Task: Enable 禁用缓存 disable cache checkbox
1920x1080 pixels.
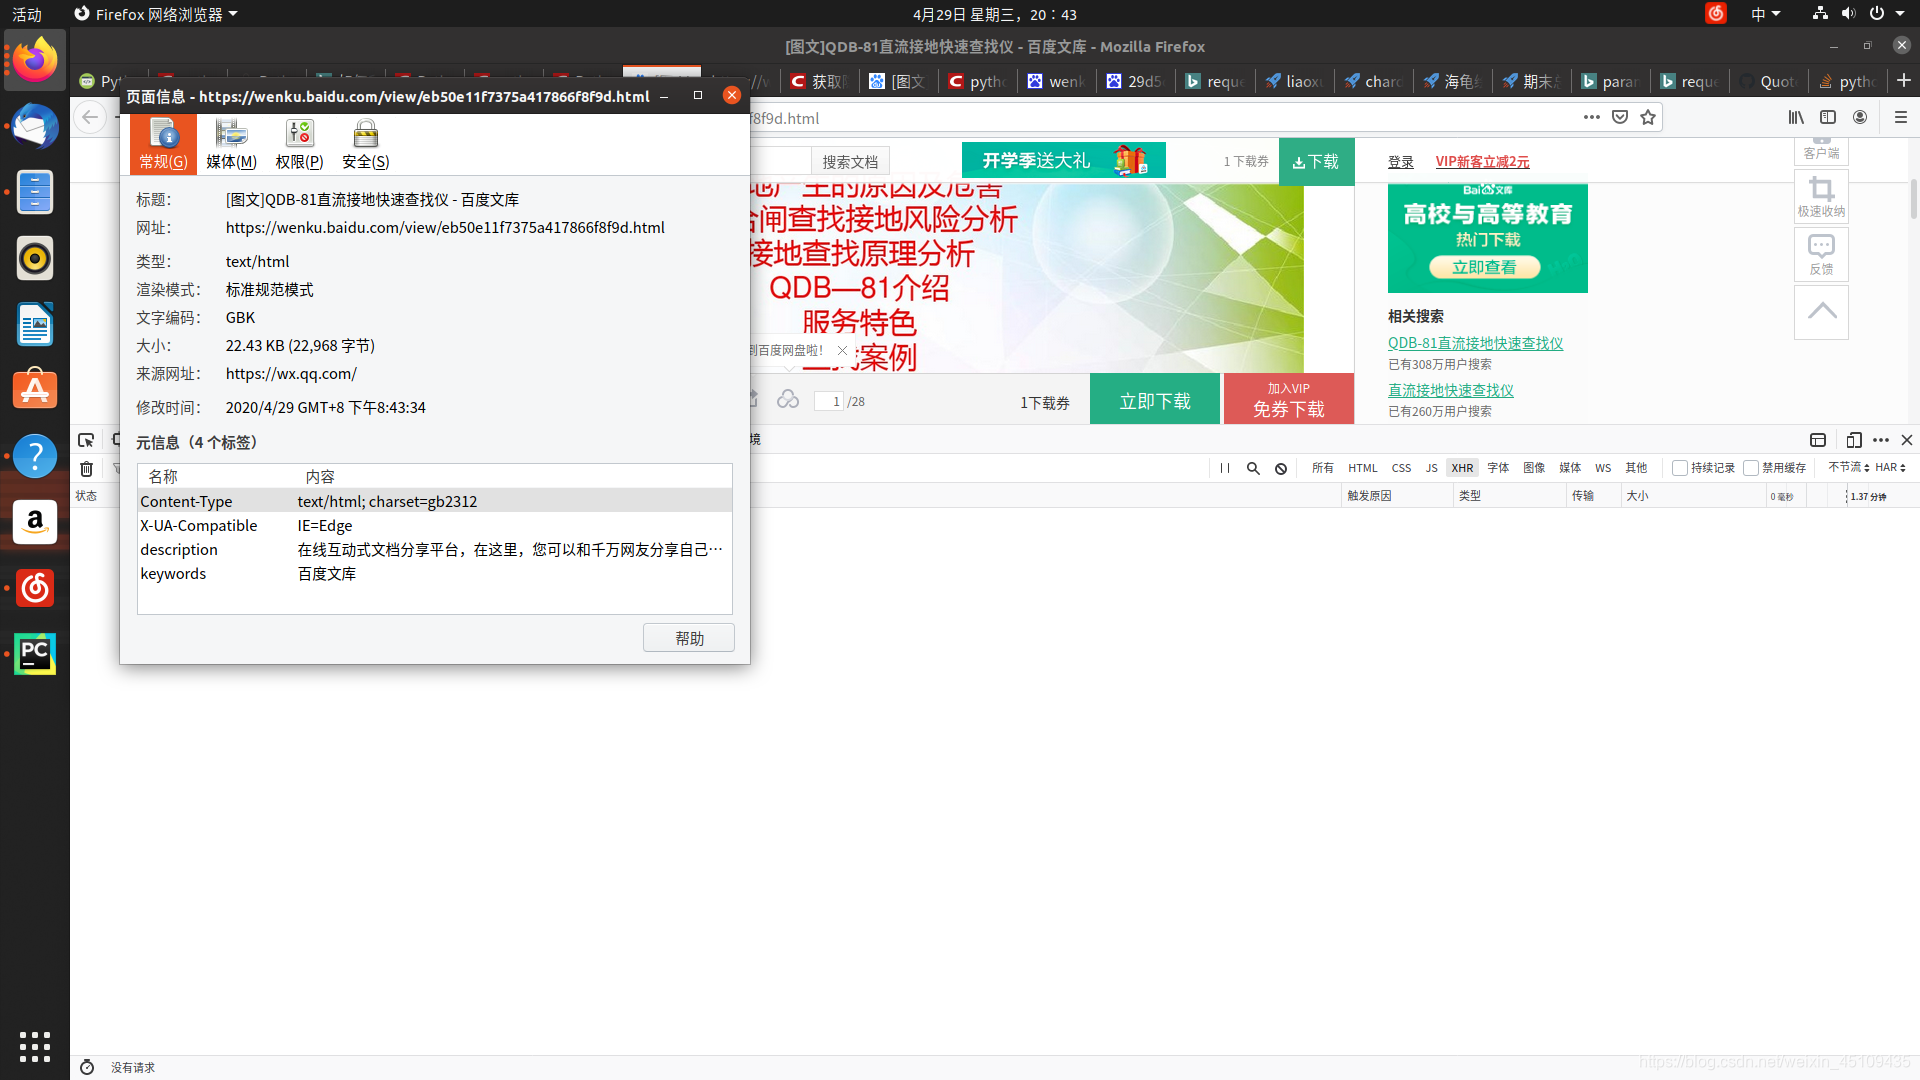Action: point(1751,468)
